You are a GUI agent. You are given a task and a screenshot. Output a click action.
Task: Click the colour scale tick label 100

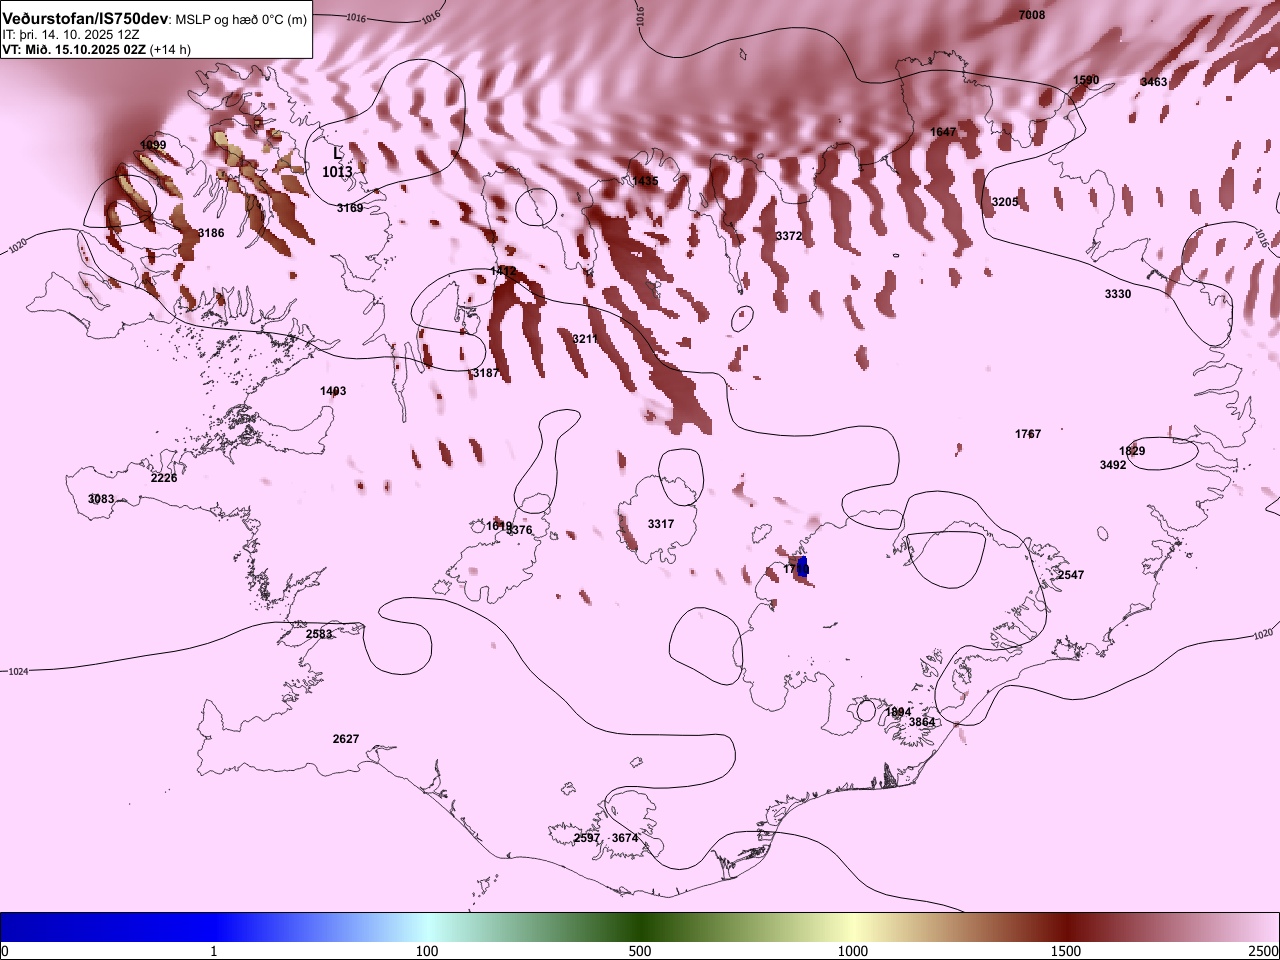coord(427,950)
